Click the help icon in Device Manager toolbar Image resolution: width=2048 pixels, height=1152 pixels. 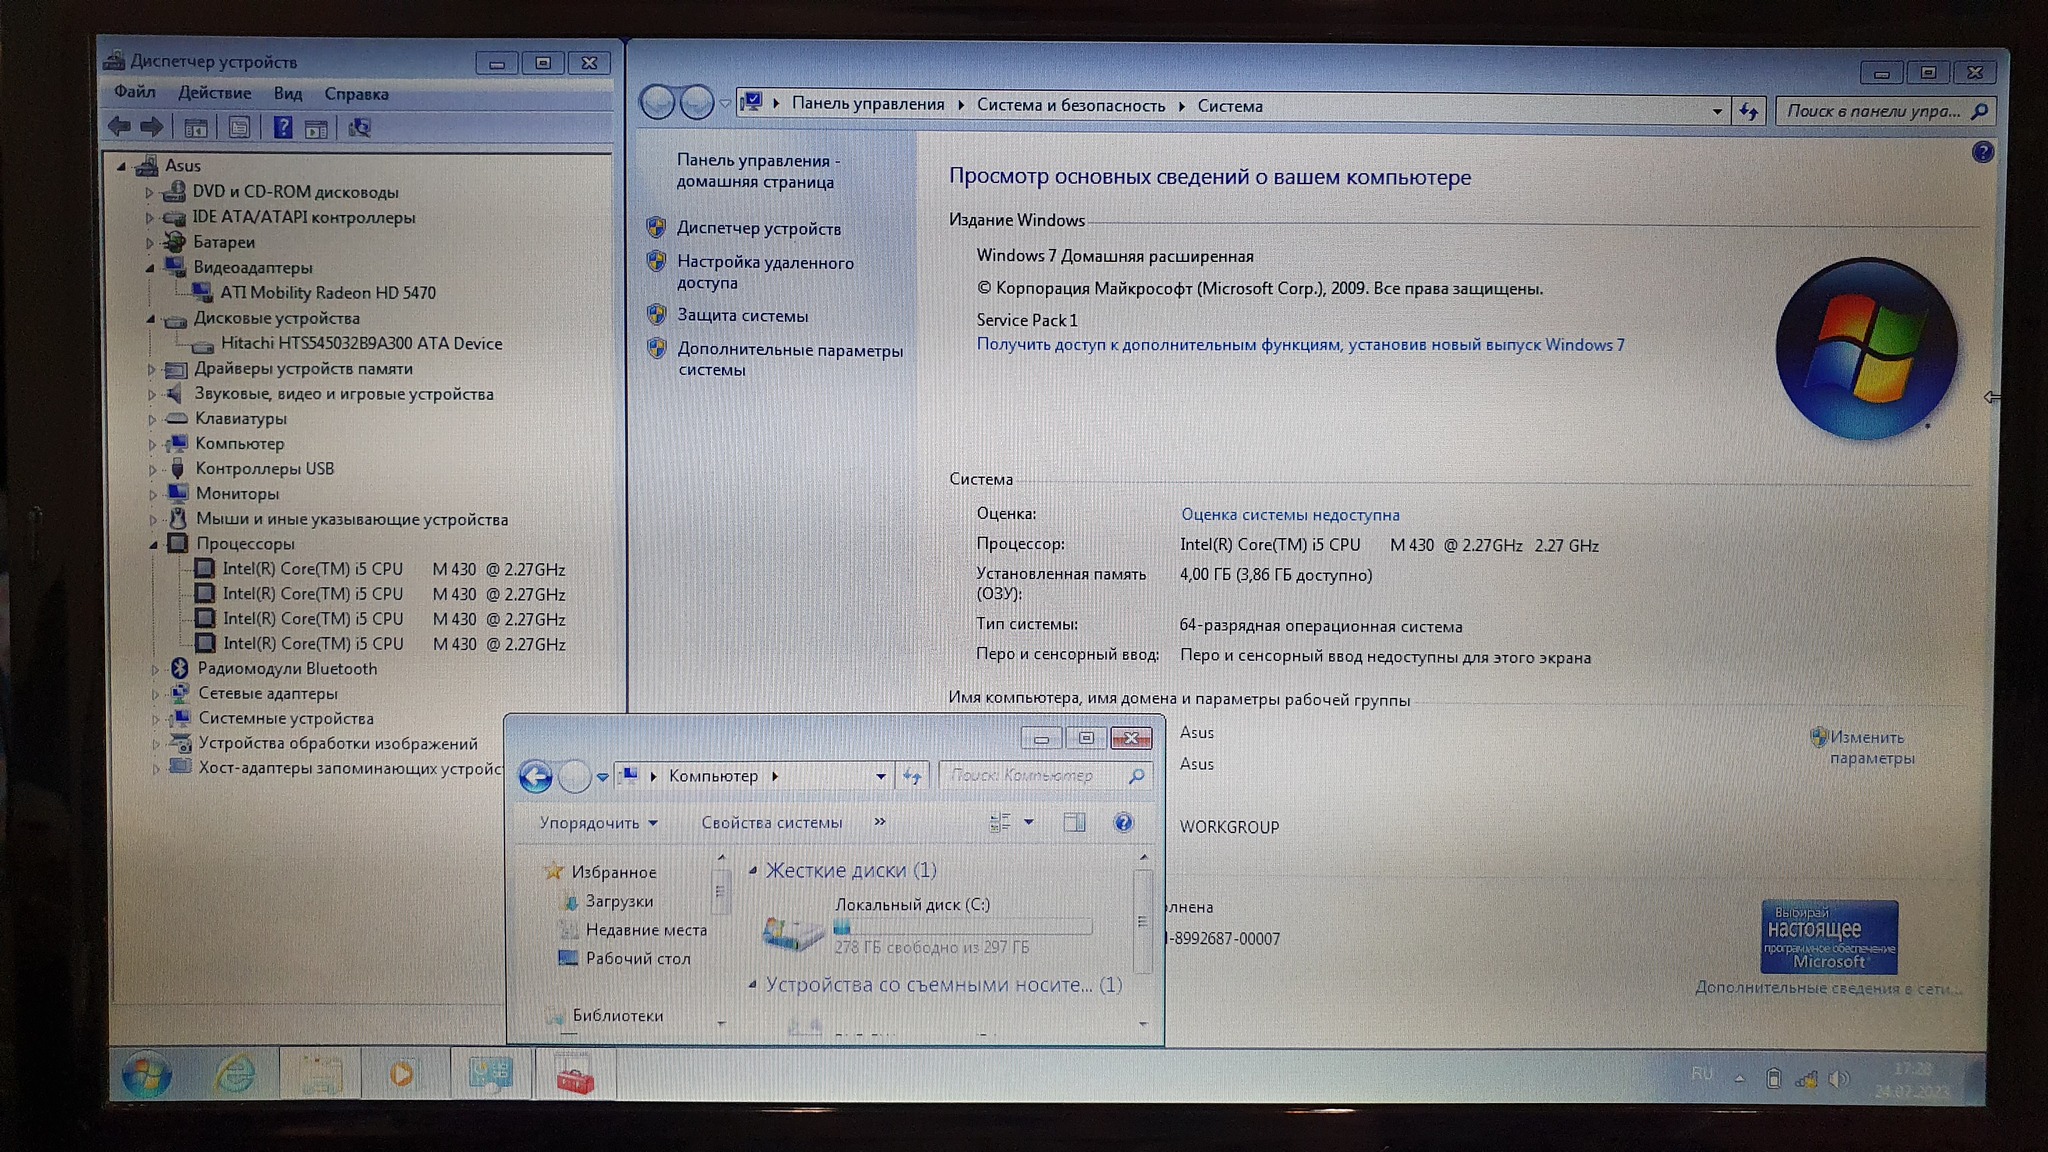pyautogui.click(x=283, y=127)
